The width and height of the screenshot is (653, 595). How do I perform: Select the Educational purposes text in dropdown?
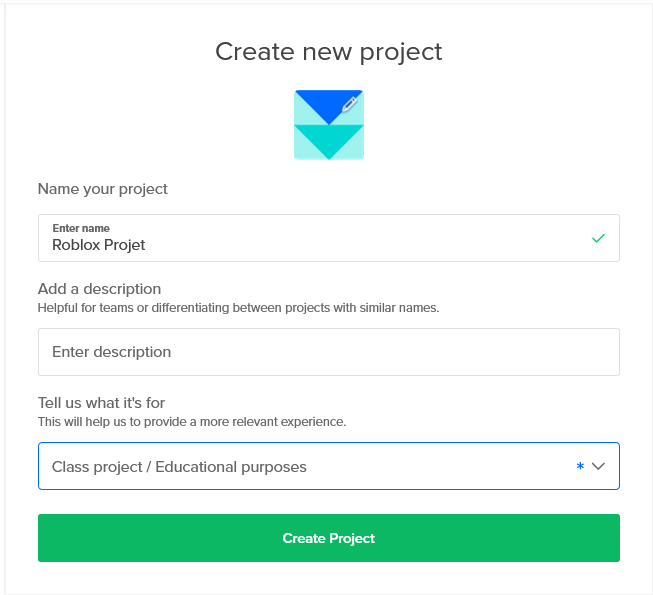pyautogui.click(x=231, y=467)
